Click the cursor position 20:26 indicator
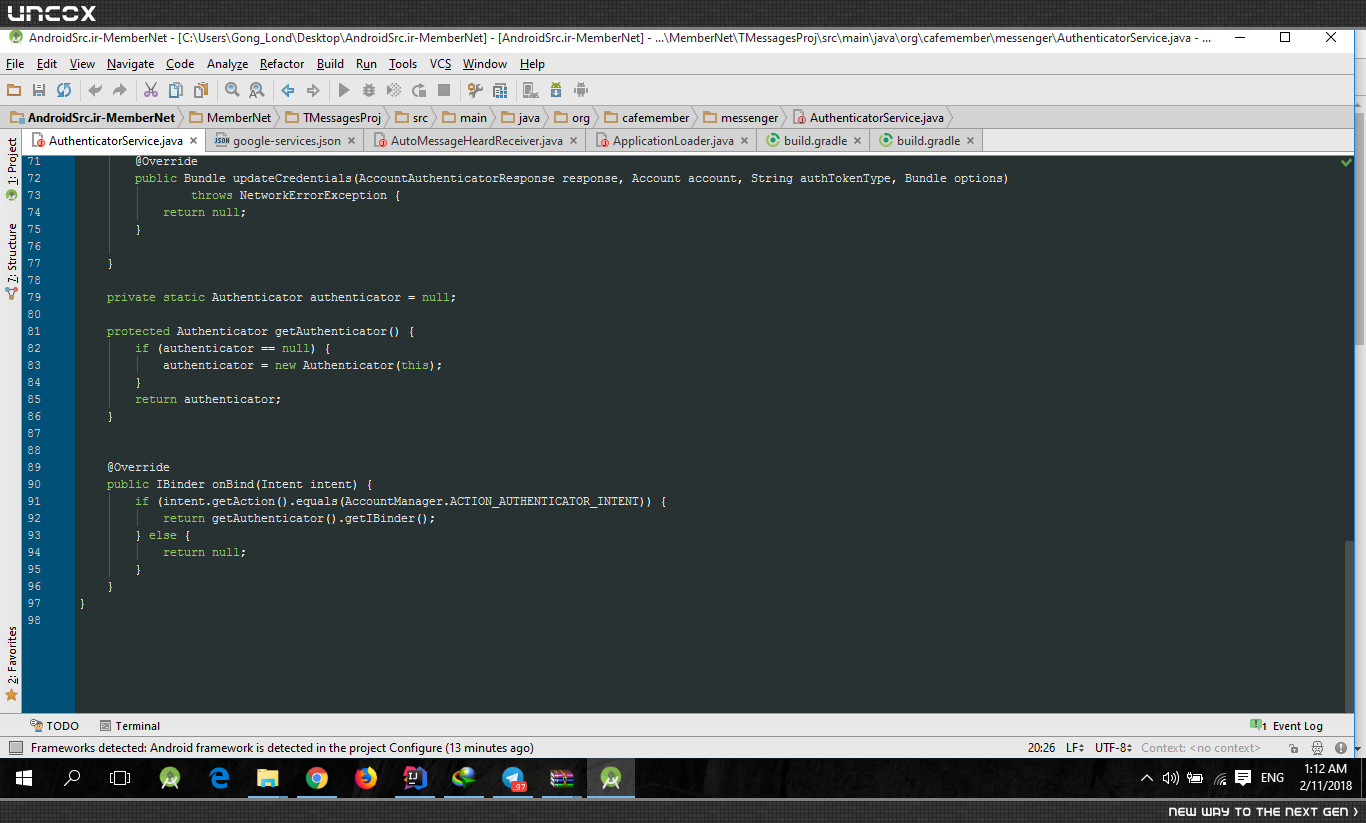The image size is (1366, 823). pos(1041,748)
